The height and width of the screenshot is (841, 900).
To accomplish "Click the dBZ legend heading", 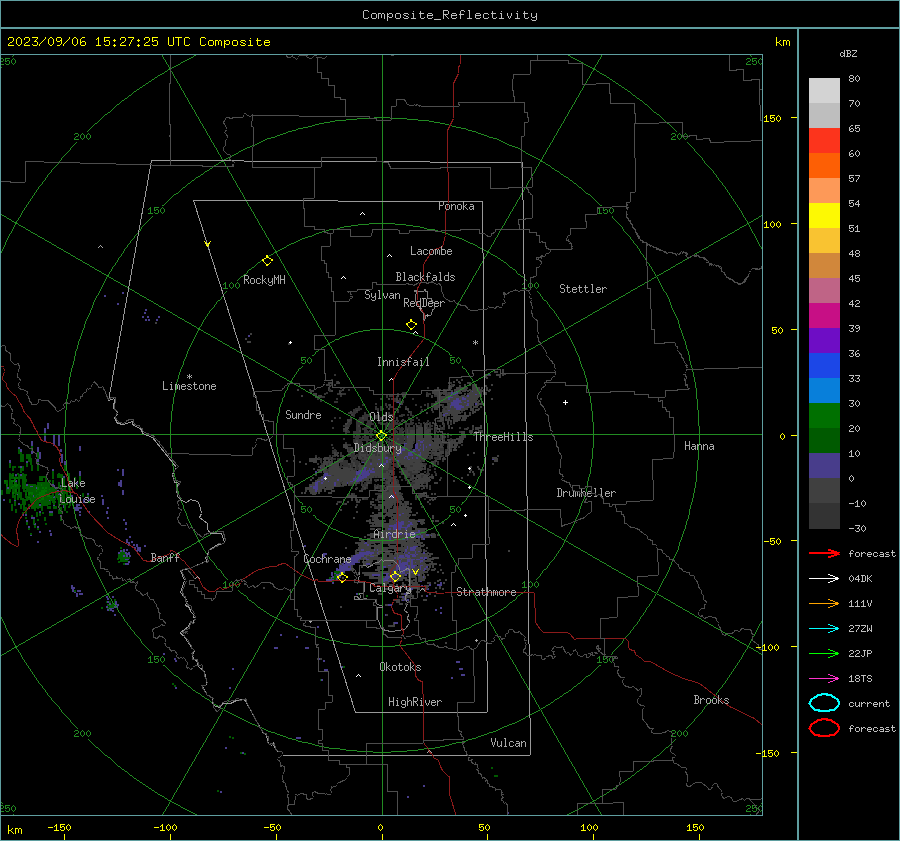I will tap(848, 54).
